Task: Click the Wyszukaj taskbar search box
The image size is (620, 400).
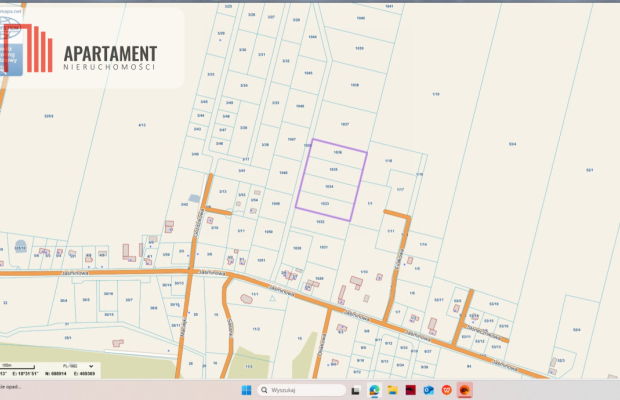Action: (x=292, y=388)
